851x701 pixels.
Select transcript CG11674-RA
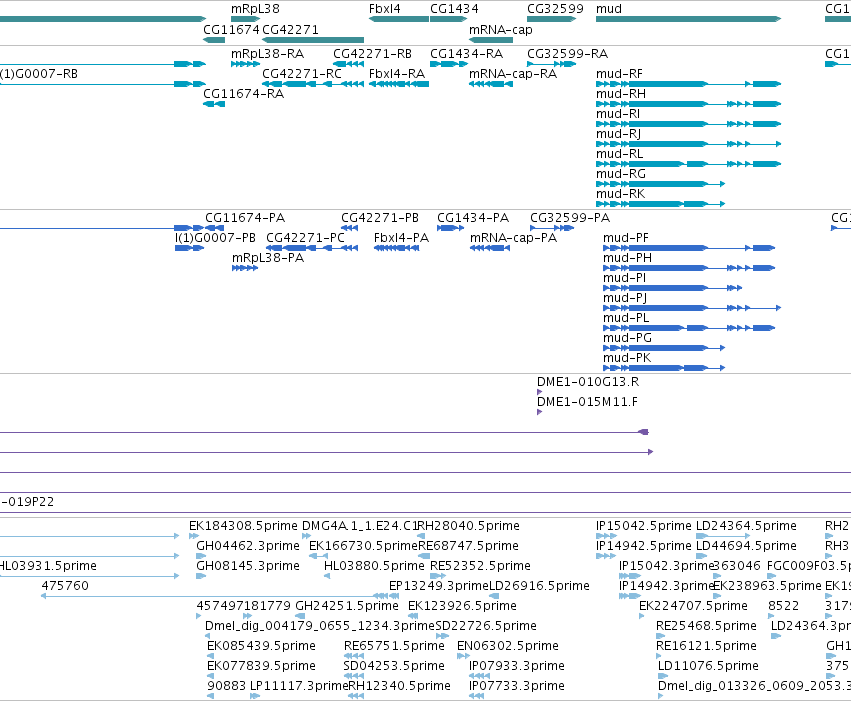[243, 94]
